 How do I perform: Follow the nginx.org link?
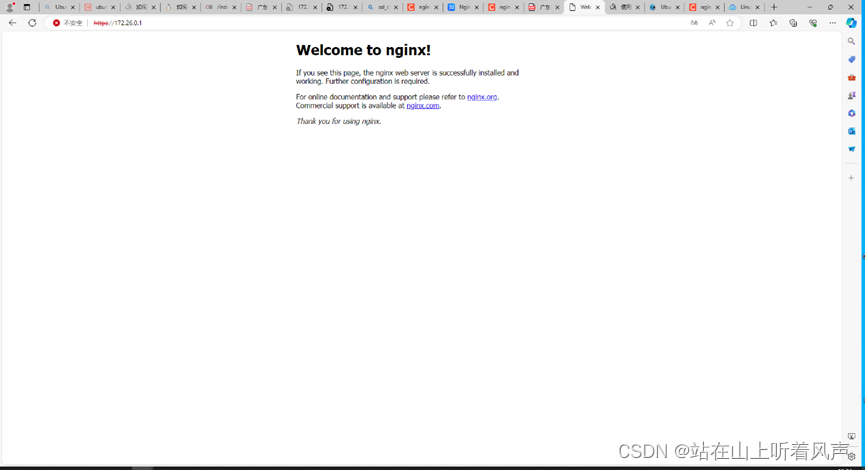pyautogui.click(x=482, y=97)
